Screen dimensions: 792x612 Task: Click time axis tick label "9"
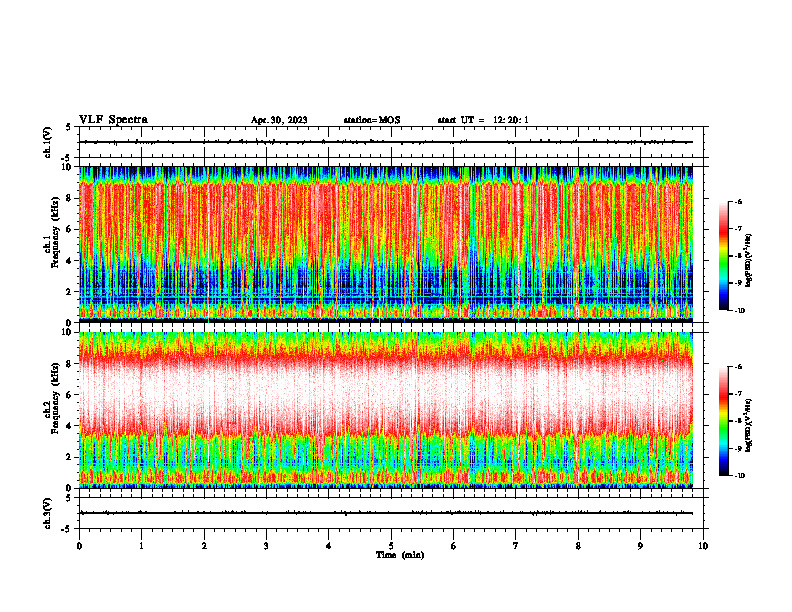coord(640,546)
